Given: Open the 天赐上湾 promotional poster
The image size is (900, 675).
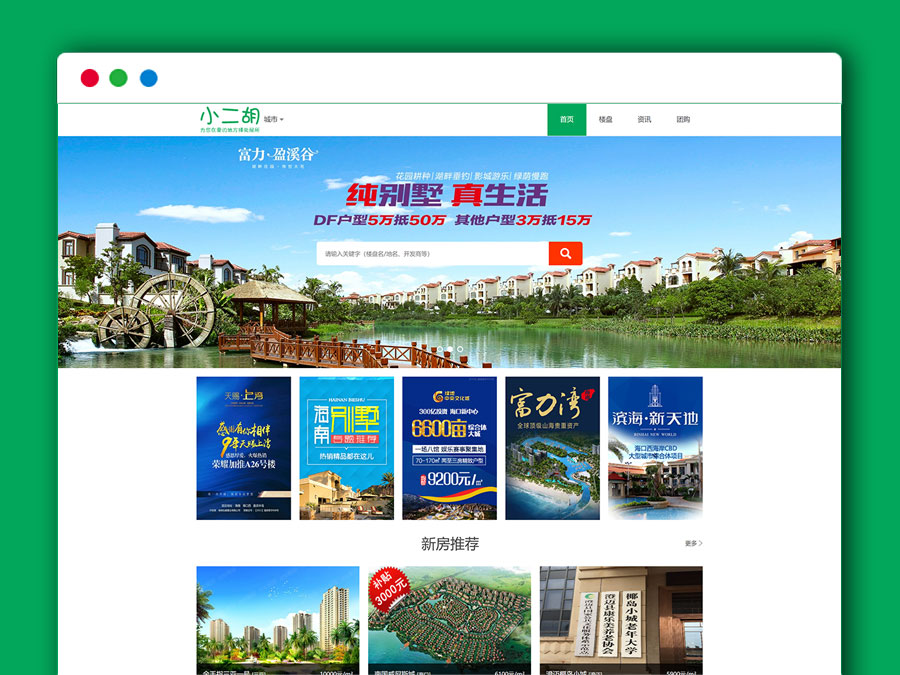Looking at the screenshot, I should click(x=244, y=448).
